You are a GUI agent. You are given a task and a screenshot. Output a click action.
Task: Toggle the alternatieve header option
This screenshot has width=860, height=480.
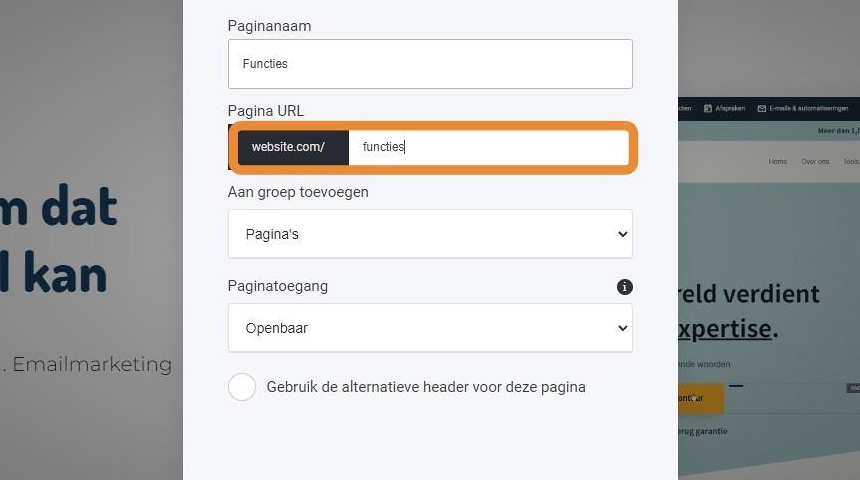pyautogui.click(x=242, y=387)
